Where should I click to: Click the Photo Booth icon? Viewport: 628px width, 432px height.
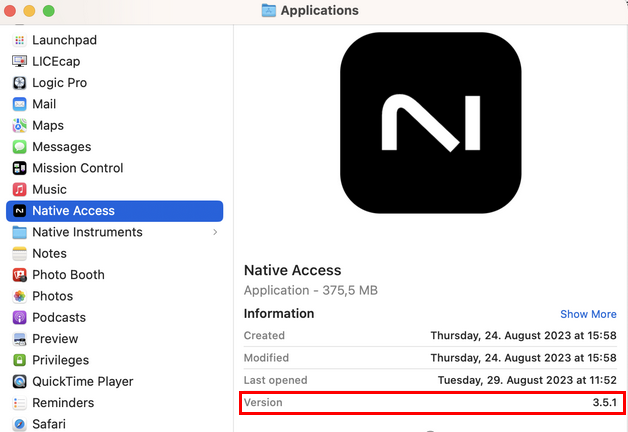tap(19, 275)
